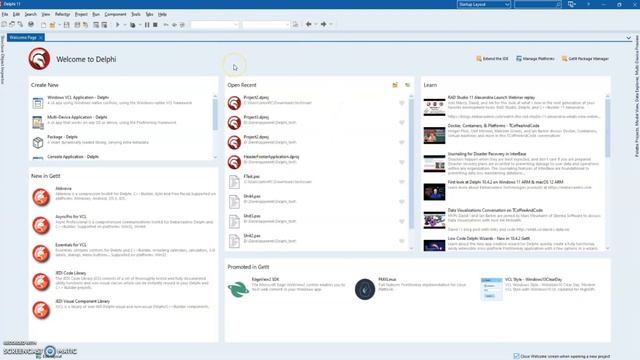Click the Delphi helmet logo beside Welcome to Delphi

[x=39, y=59]
